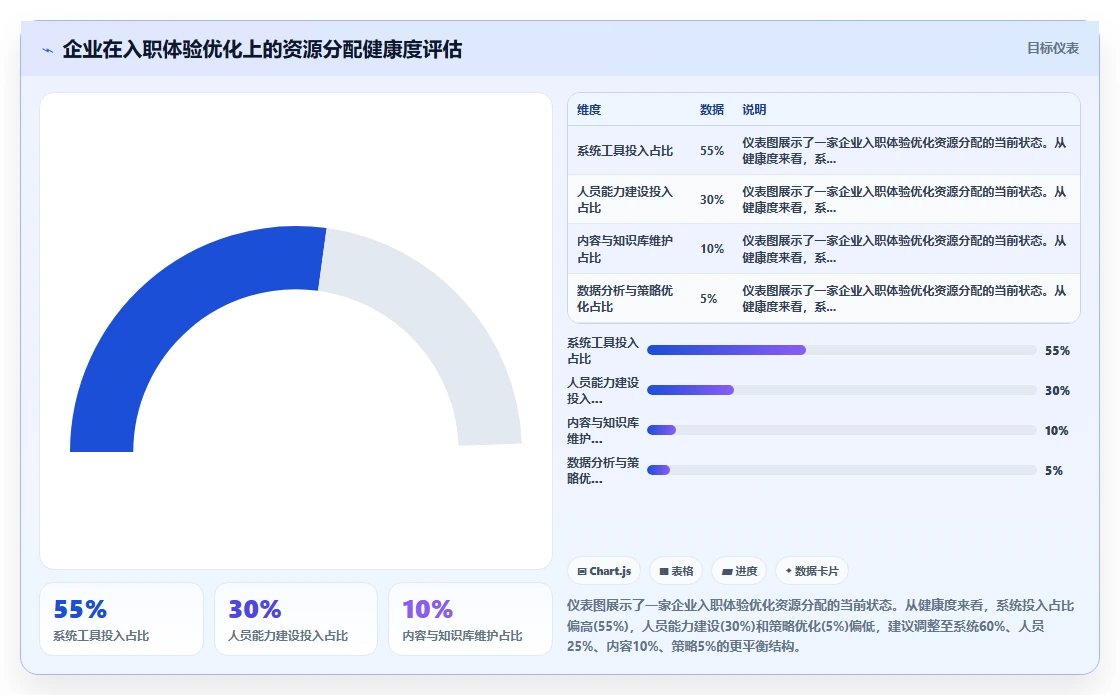The width and height of the screenshot is (1120, 695).
Task: Click the 30% value in the table
Action: click(x=711, y=199)
